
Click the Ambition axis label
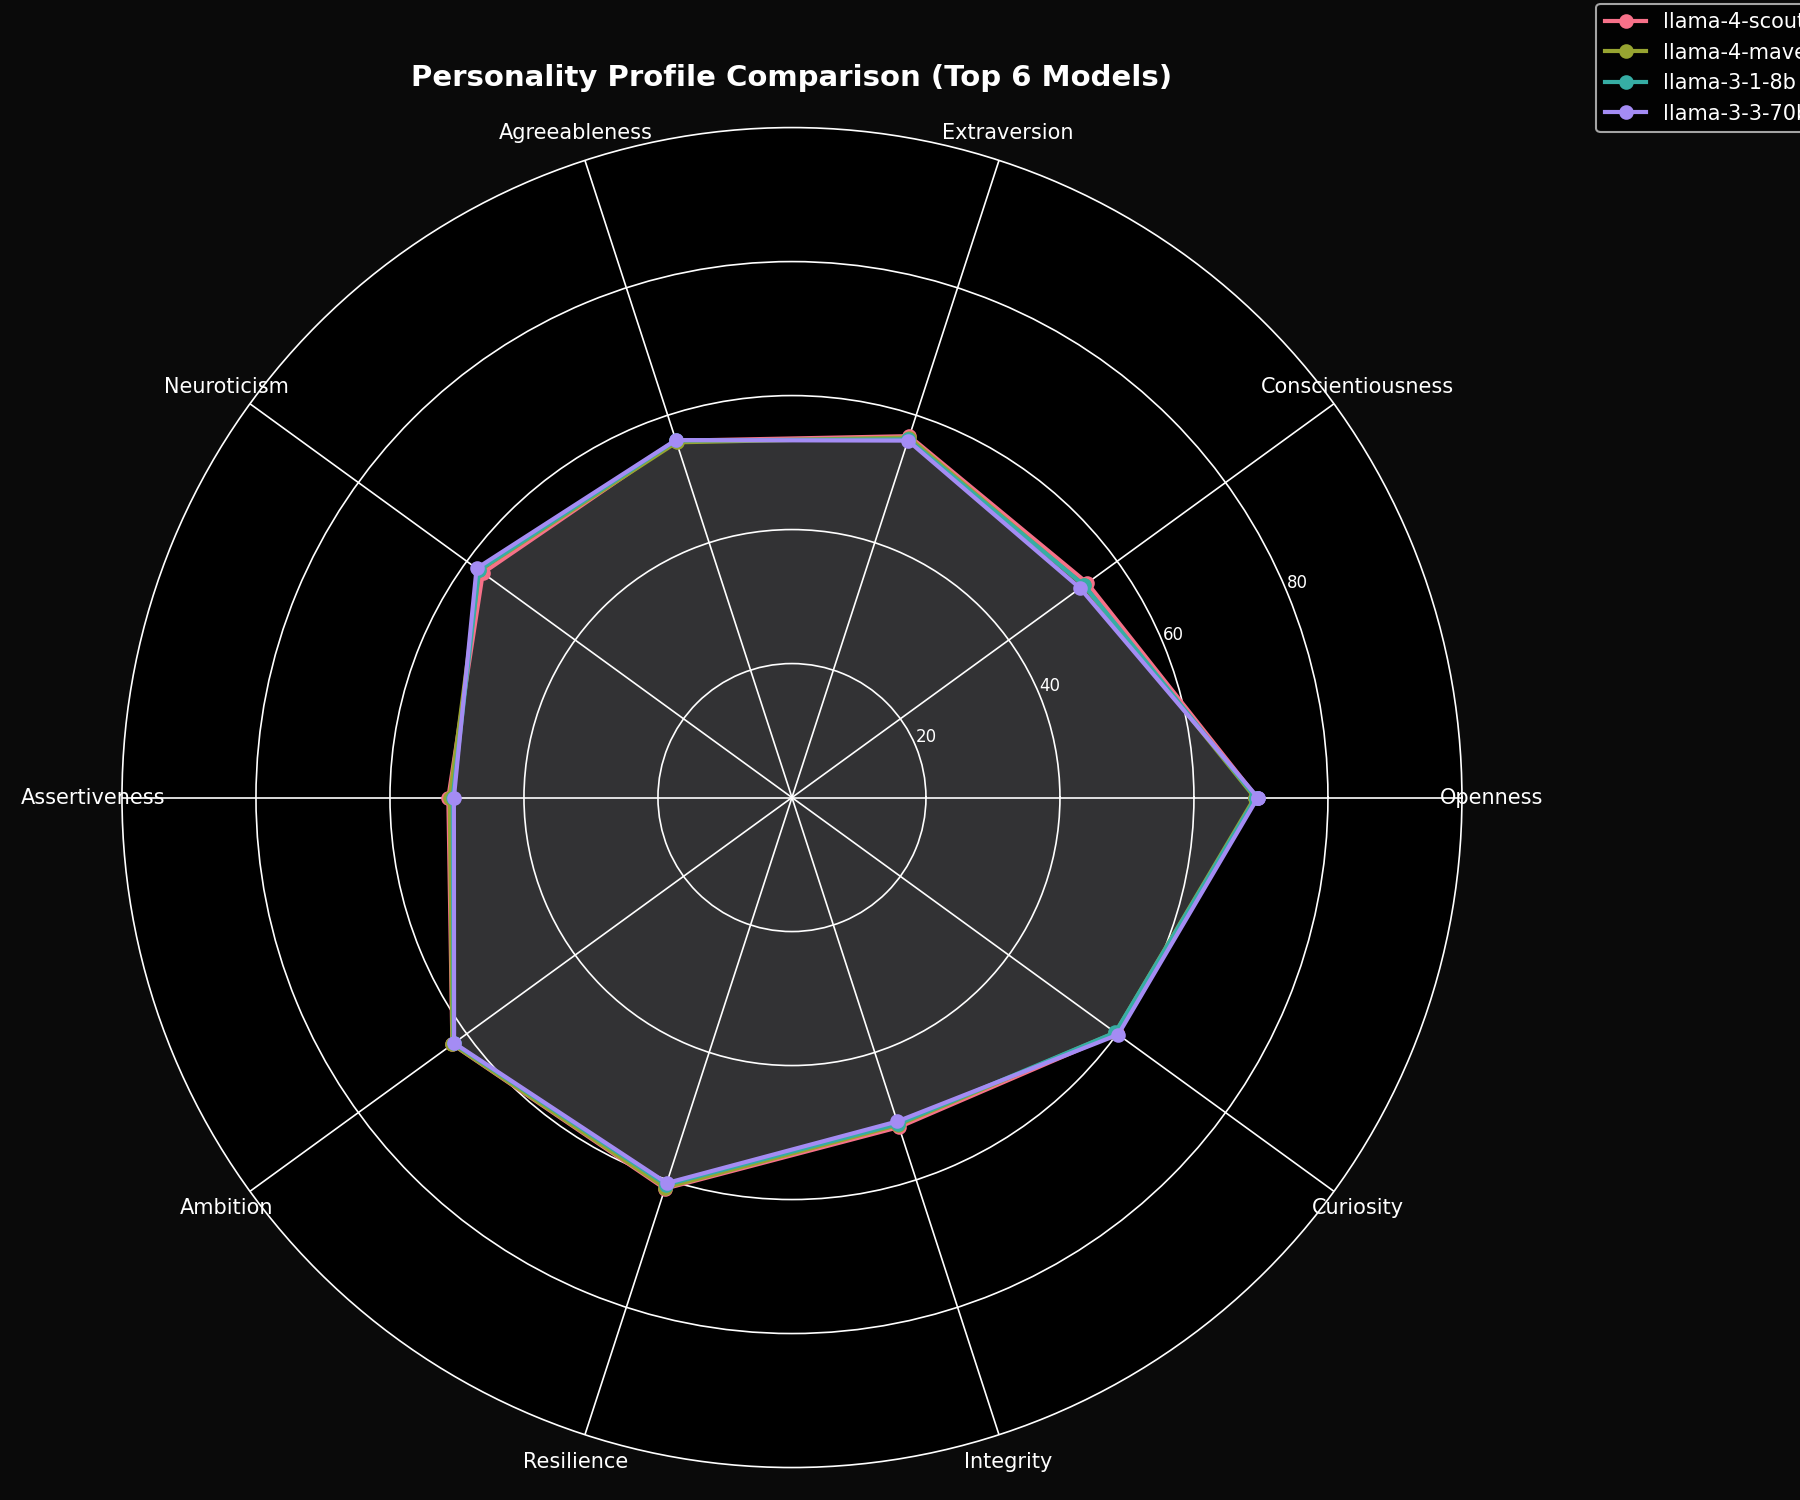[225, 1206]
